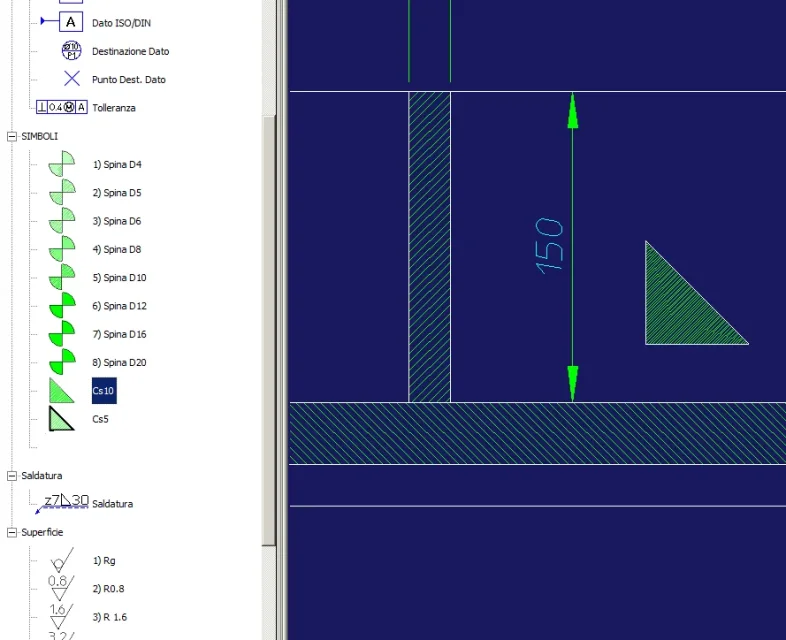Select the '7) Spina D16' entry
Screen dimensions: 786x640
point(119,334)
